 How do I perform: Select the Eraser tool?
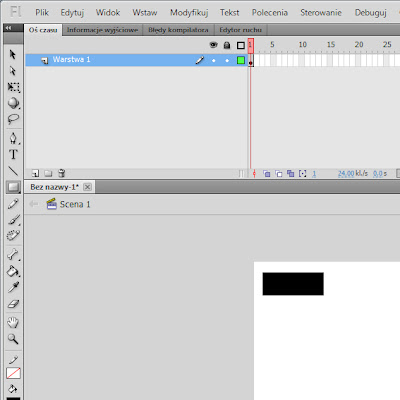tap(13, 304)
